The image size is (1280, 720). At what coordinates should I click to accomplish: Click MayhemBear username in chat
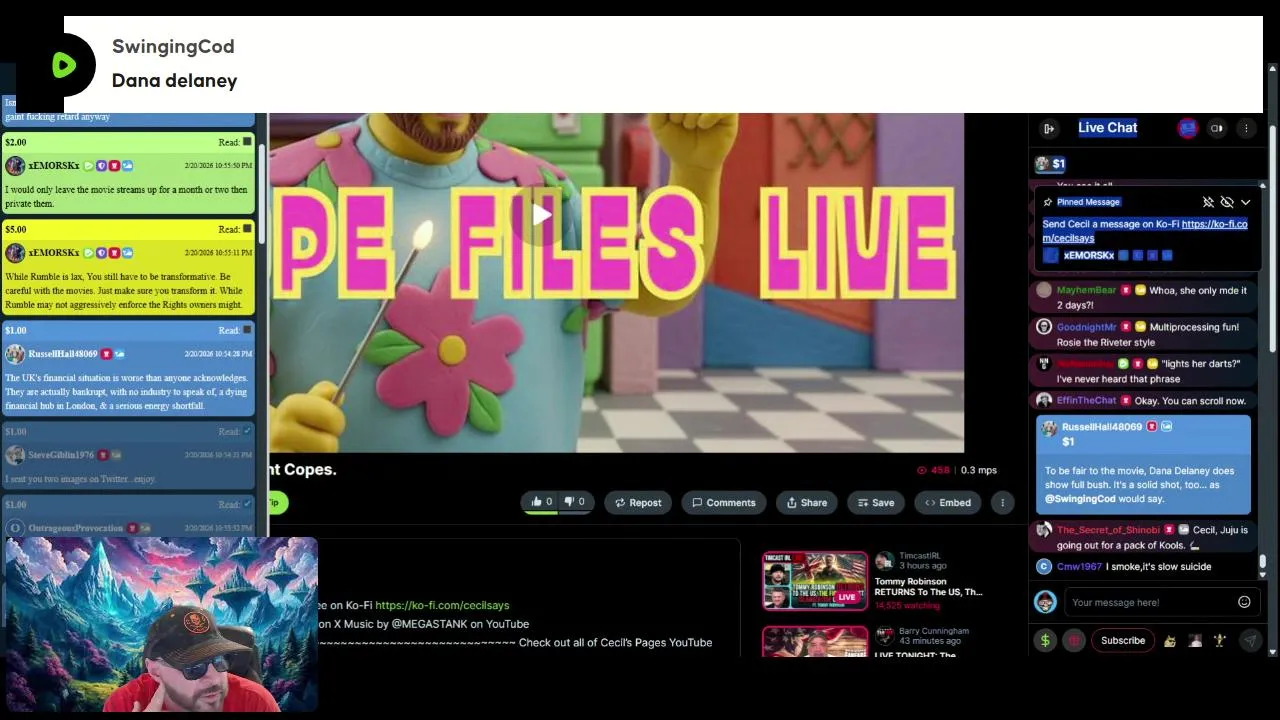(x=1086, y=290)
